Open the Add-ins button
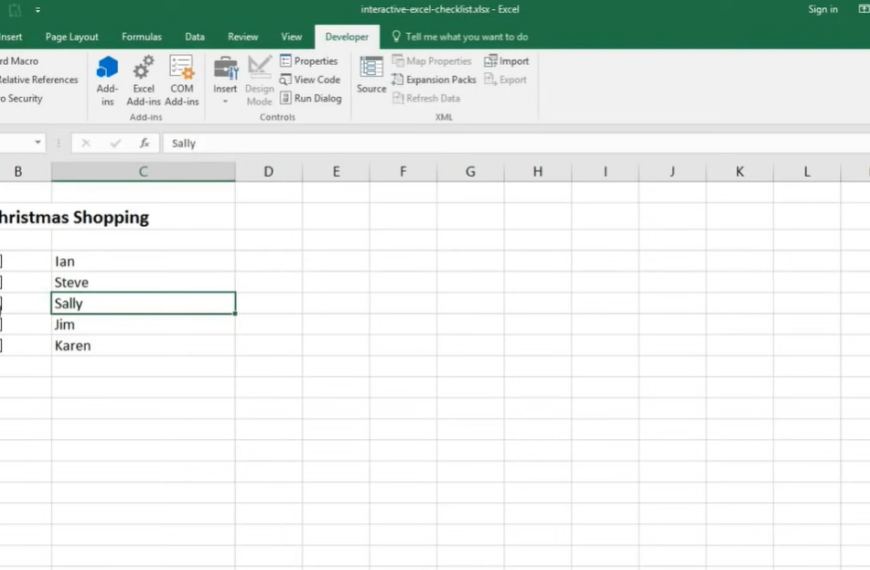The image size is (870, 570). tap(107, 81)
